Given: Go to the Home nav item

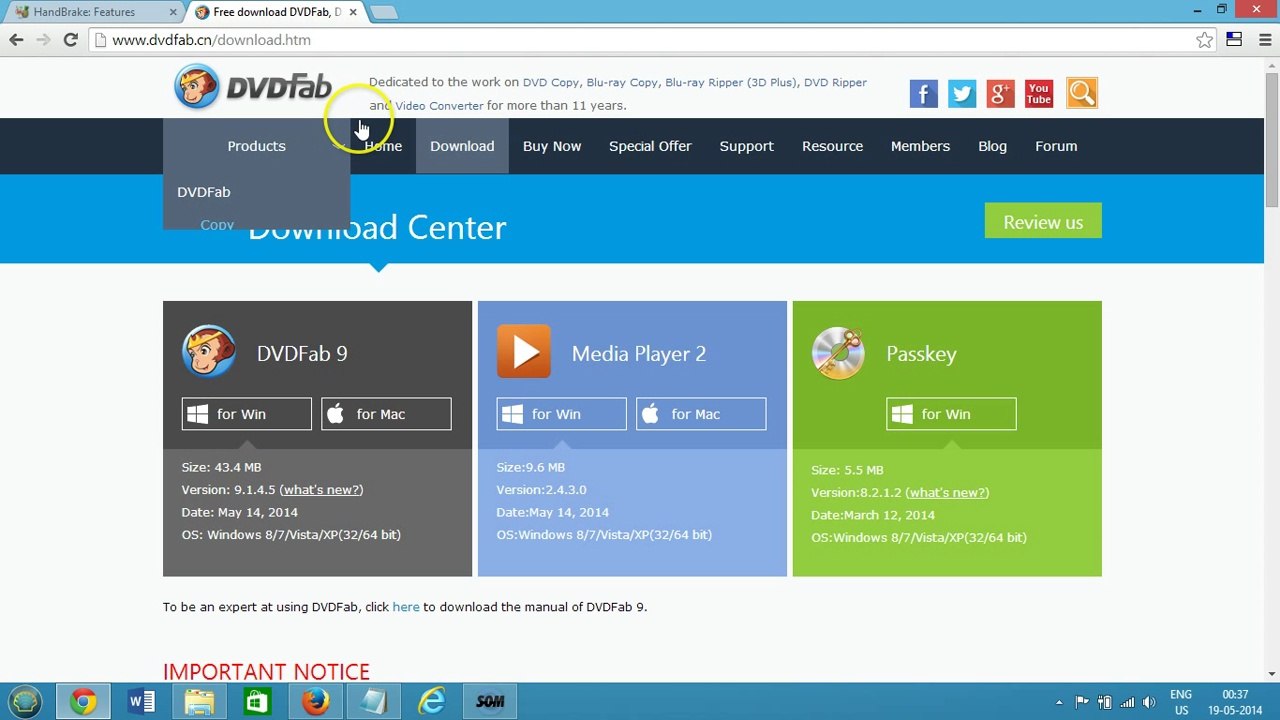Looking at the screenshot, I should click(x=383, y=146).
